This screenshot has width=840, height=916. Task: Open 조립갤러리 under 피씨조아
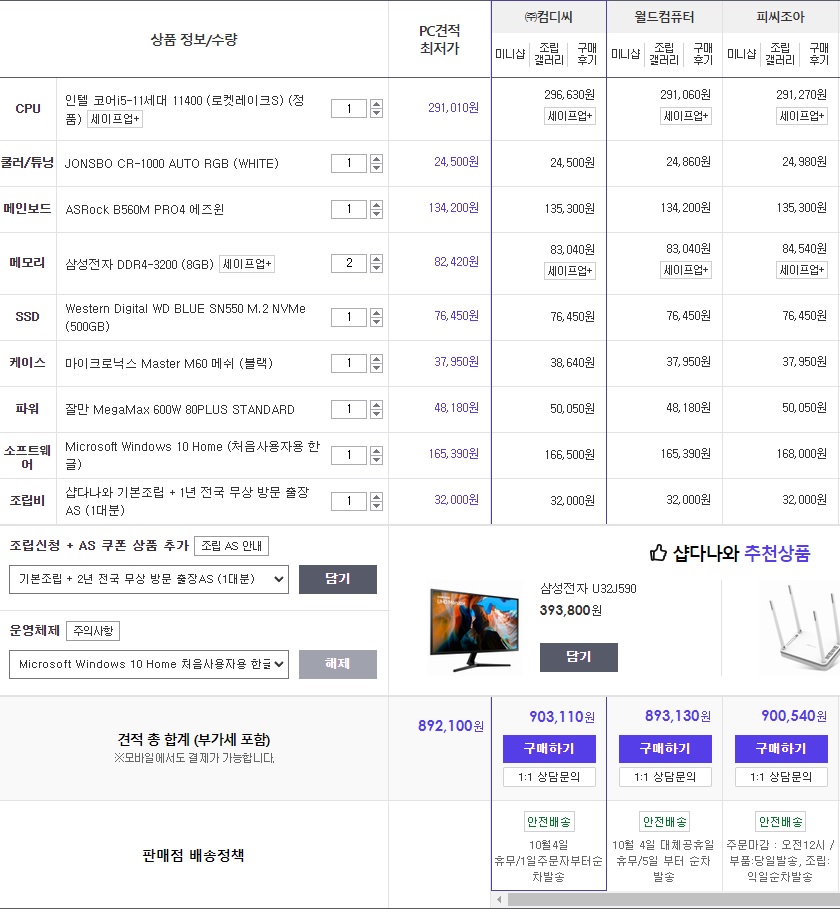click(780, 54)
